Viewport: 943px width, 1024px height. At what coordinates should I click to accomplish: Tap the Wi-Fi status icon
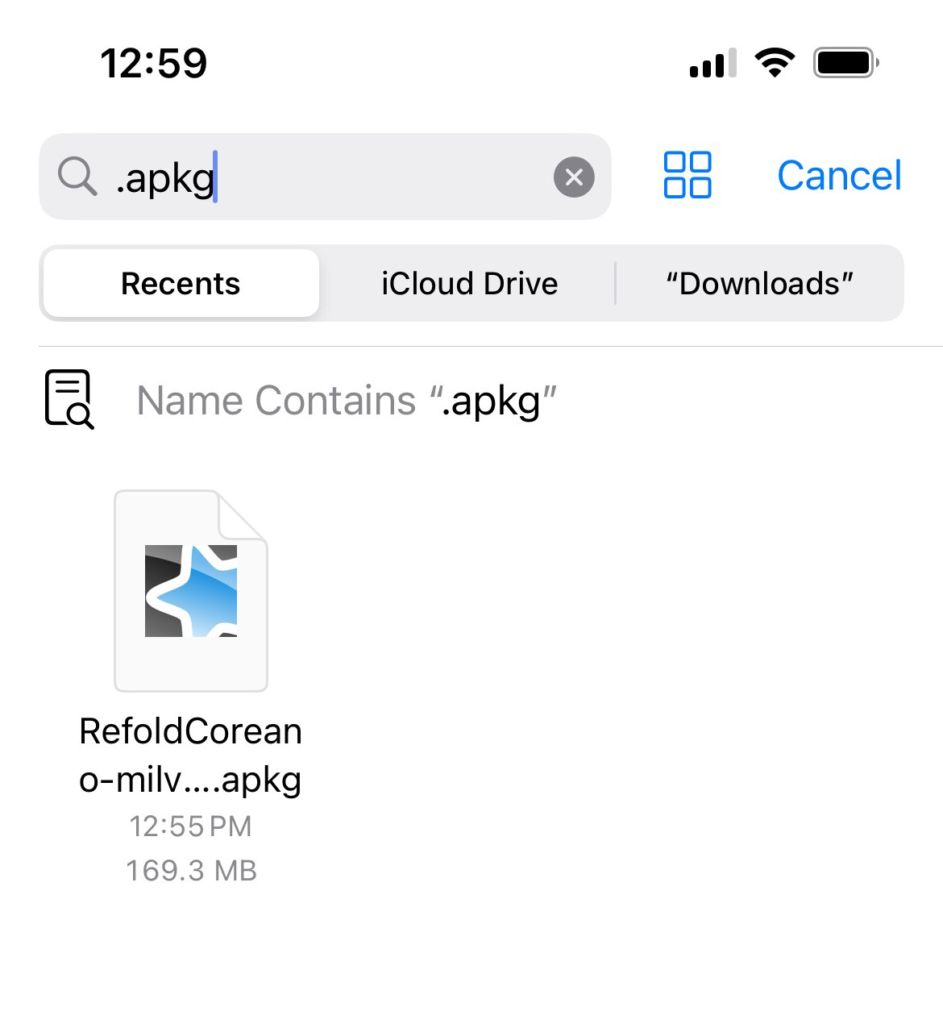pos(774,64)
